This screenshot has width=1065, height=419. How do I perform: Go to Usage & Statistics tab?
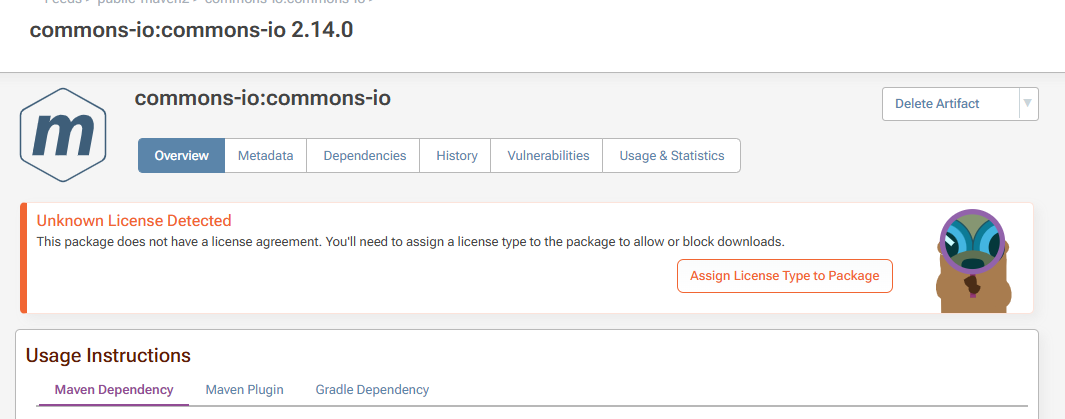[x=671, y=156]
